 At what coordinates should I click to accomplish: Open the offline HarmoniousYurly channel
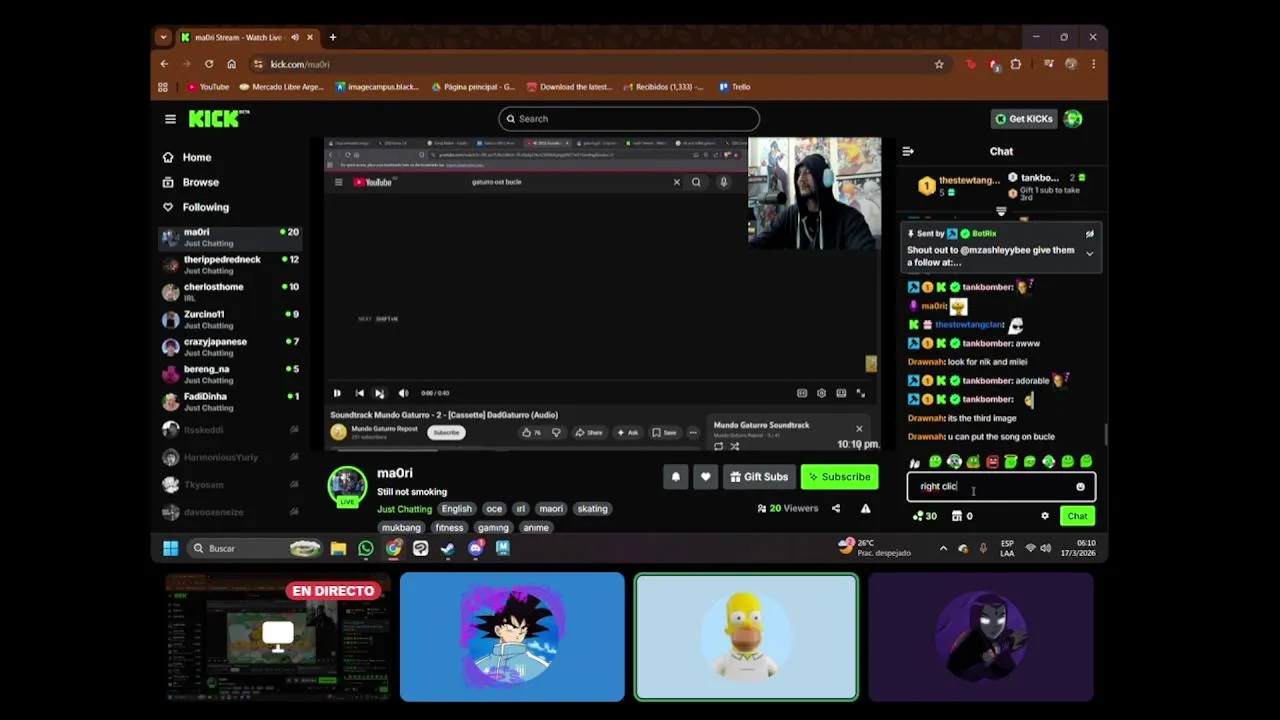coord(230,457)
